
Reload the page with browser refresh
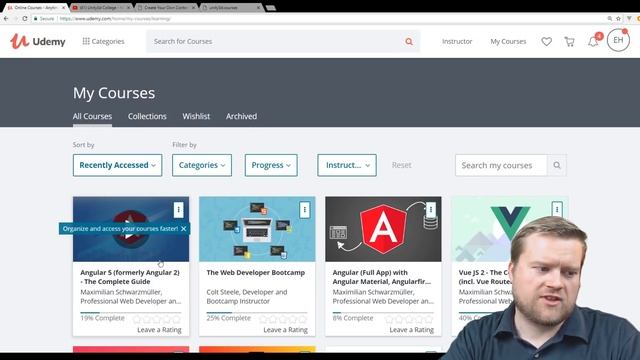point(25,18)
